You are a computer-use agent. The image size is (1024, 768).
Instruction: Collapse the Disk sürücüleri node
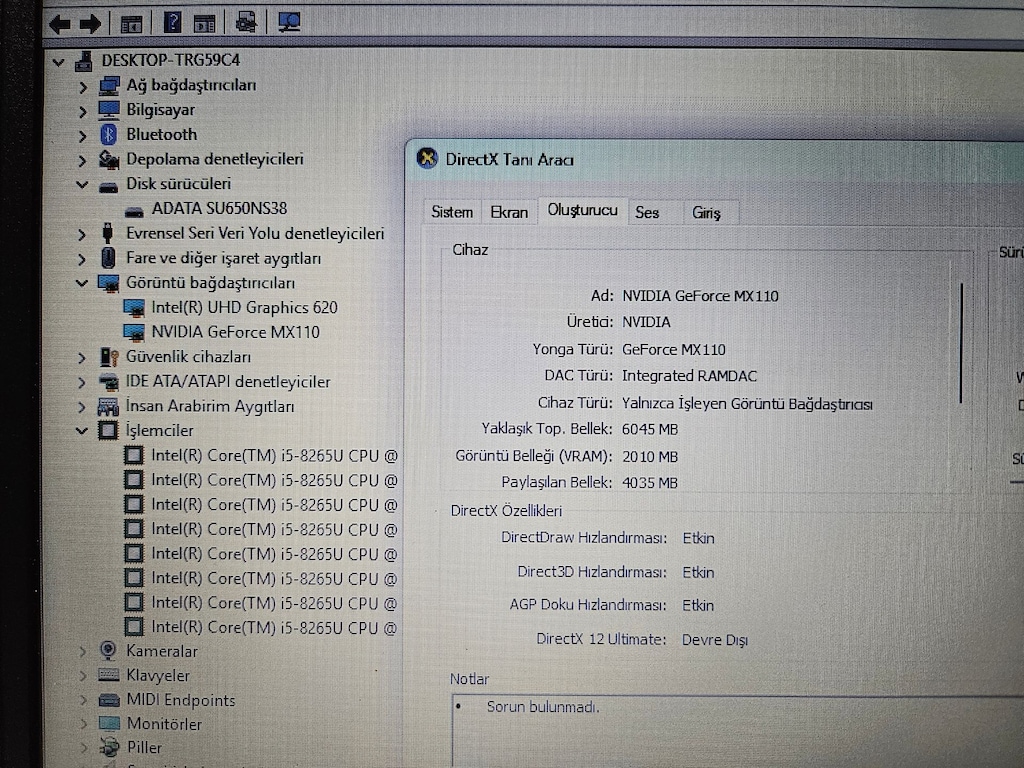click(82, 185)
